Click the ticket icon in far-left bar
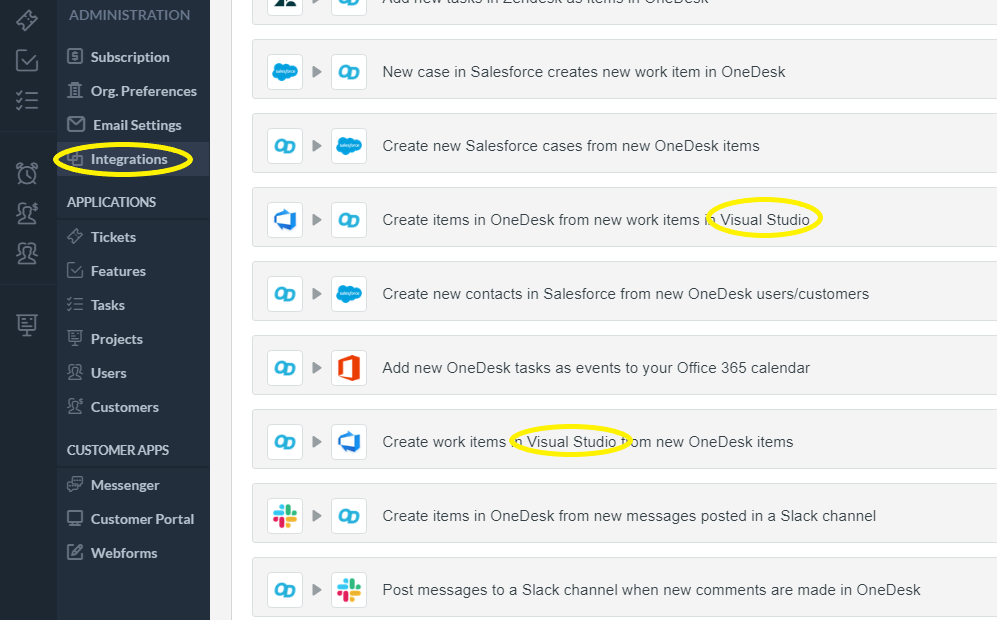The height and width of the screenshot is (620, 997). pyautogui.click(x=27, y=20)
